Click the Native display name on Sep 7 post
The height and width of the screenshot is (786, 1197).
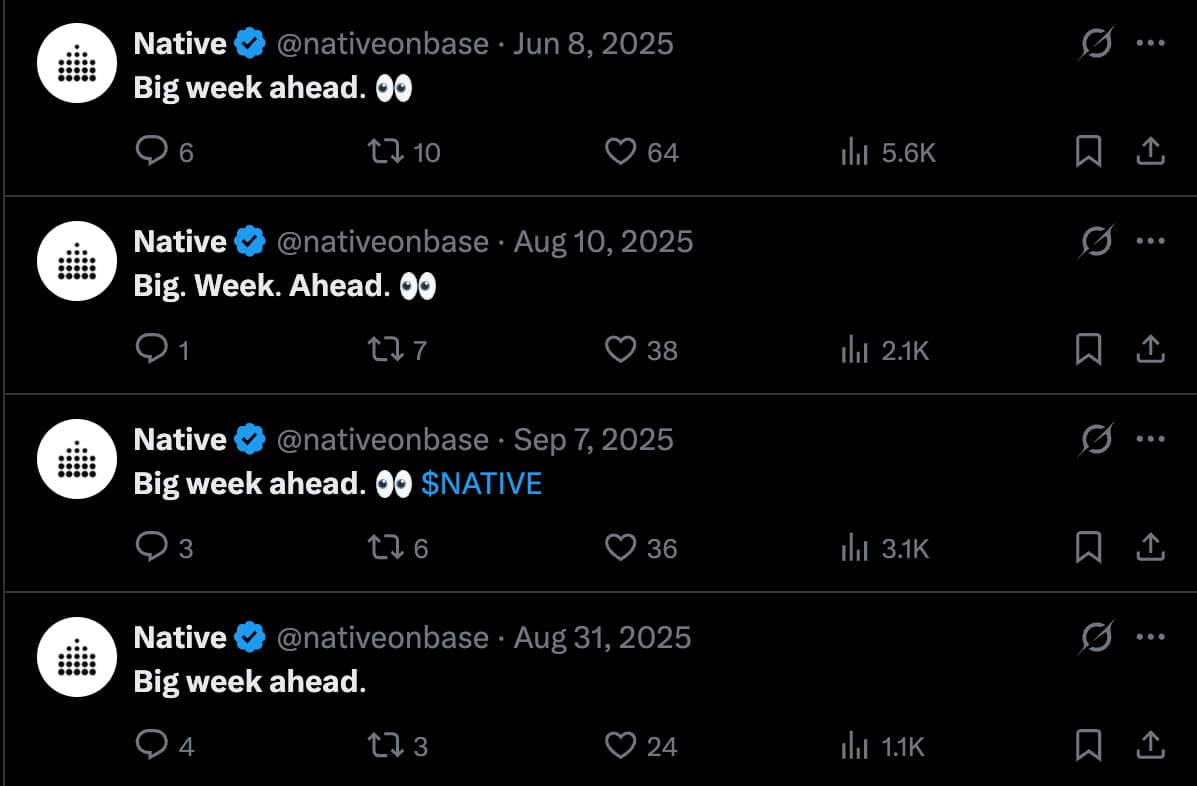click(x=180, y=440)
